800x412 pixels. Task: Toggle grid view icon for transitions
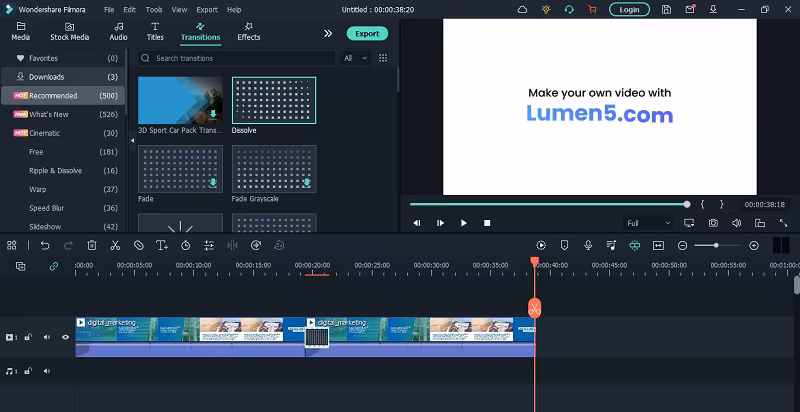point(383,58)
